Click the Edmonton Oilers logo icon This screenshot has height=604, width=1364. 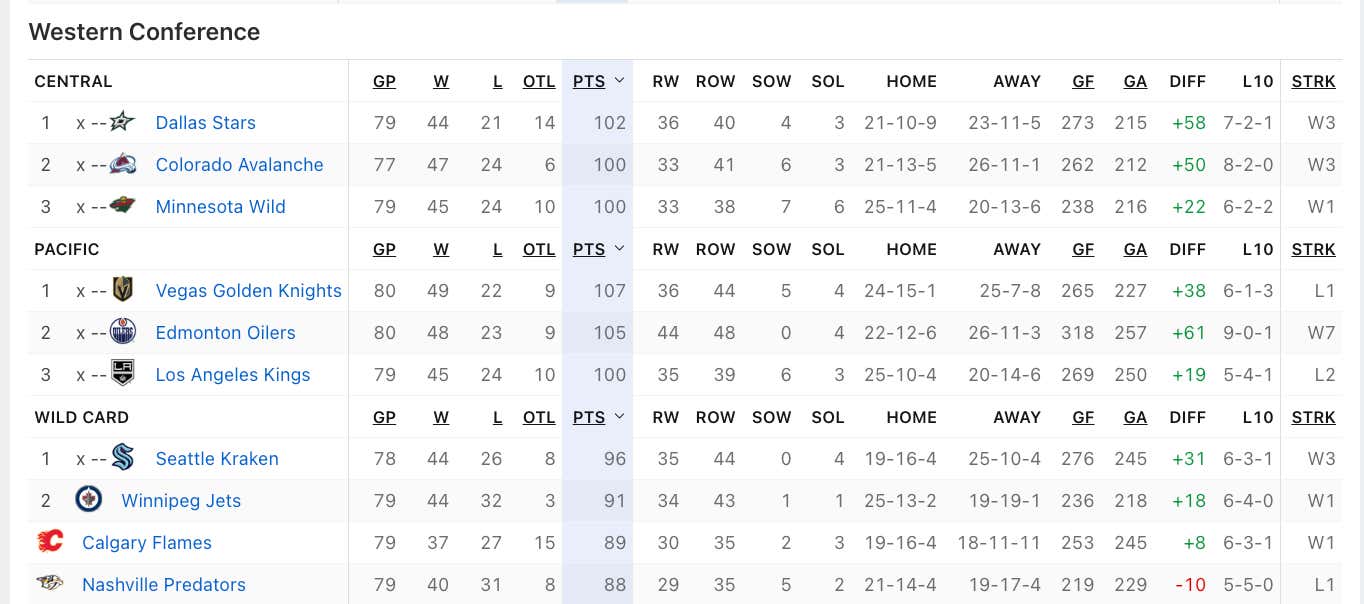(122, 332)
